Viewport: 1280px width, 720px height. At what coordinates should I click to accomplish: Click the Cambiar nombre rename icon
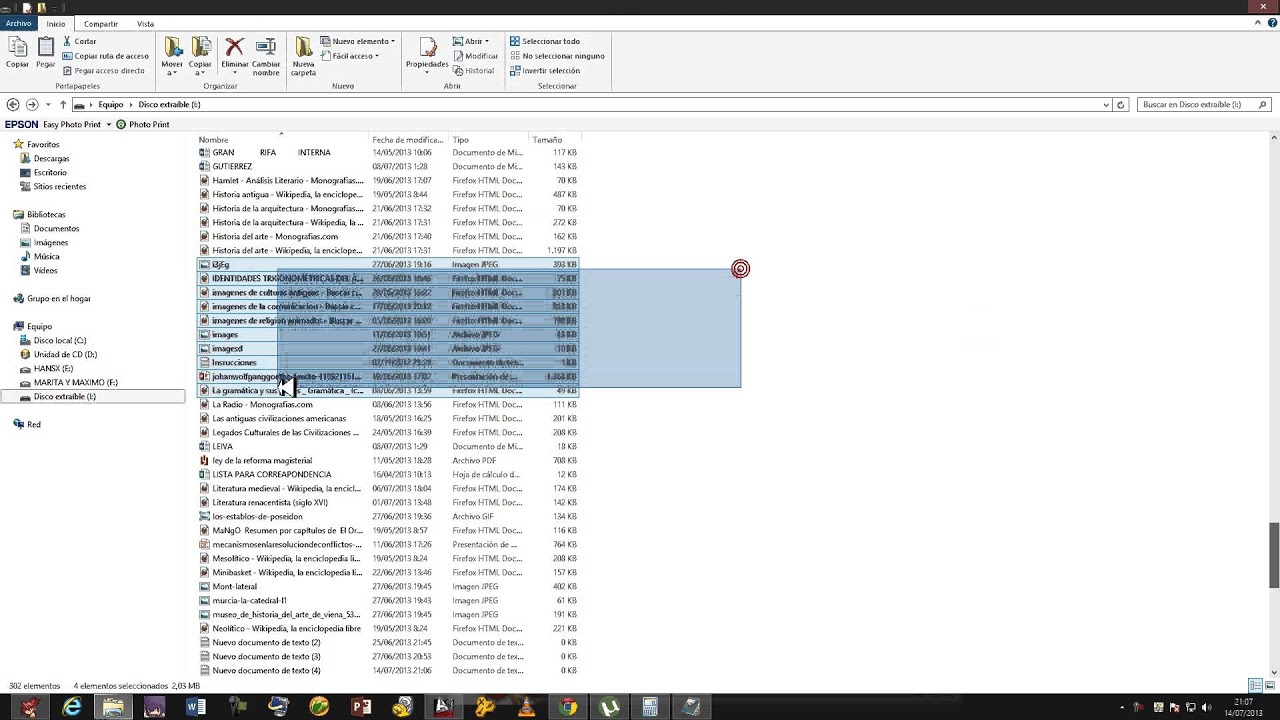coord(266,56)
